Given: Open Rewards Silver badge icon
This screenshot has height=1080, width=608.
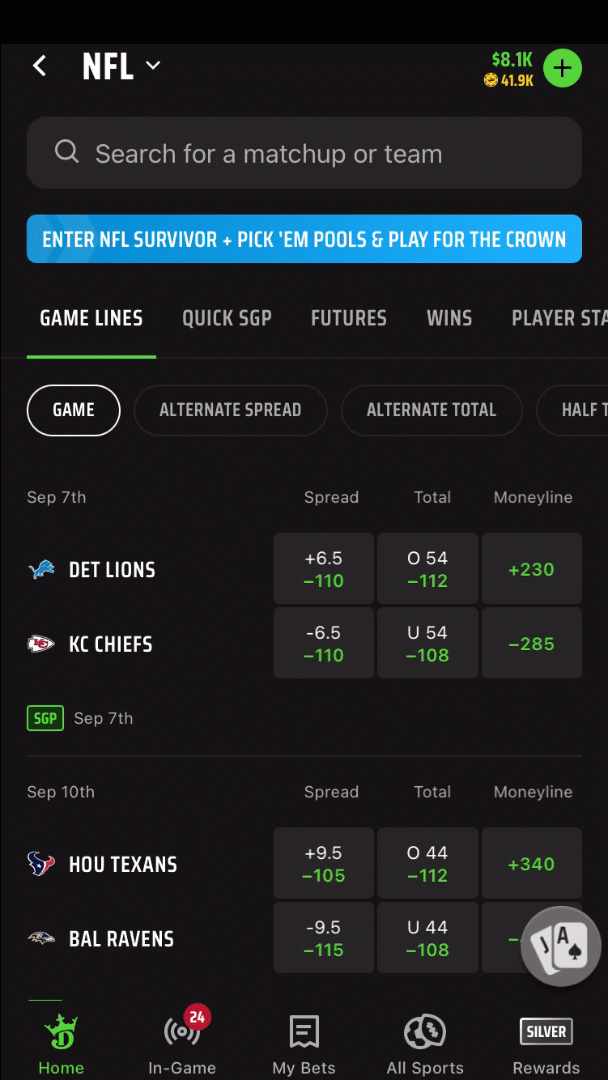Looking at the screenshot, I should pyautogui.click(x=546, y=1031).
